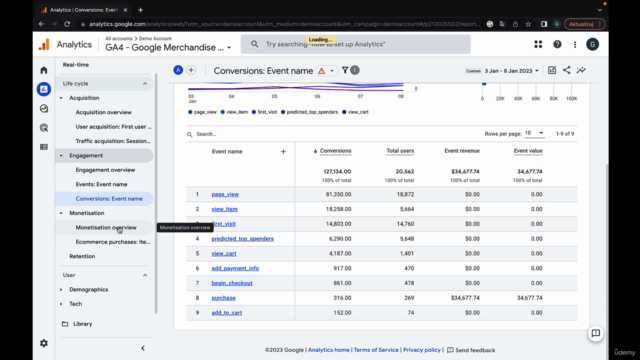The width and height of the screenshot is (640, 360).
Task: Open Real-time report
Action: 76,64
